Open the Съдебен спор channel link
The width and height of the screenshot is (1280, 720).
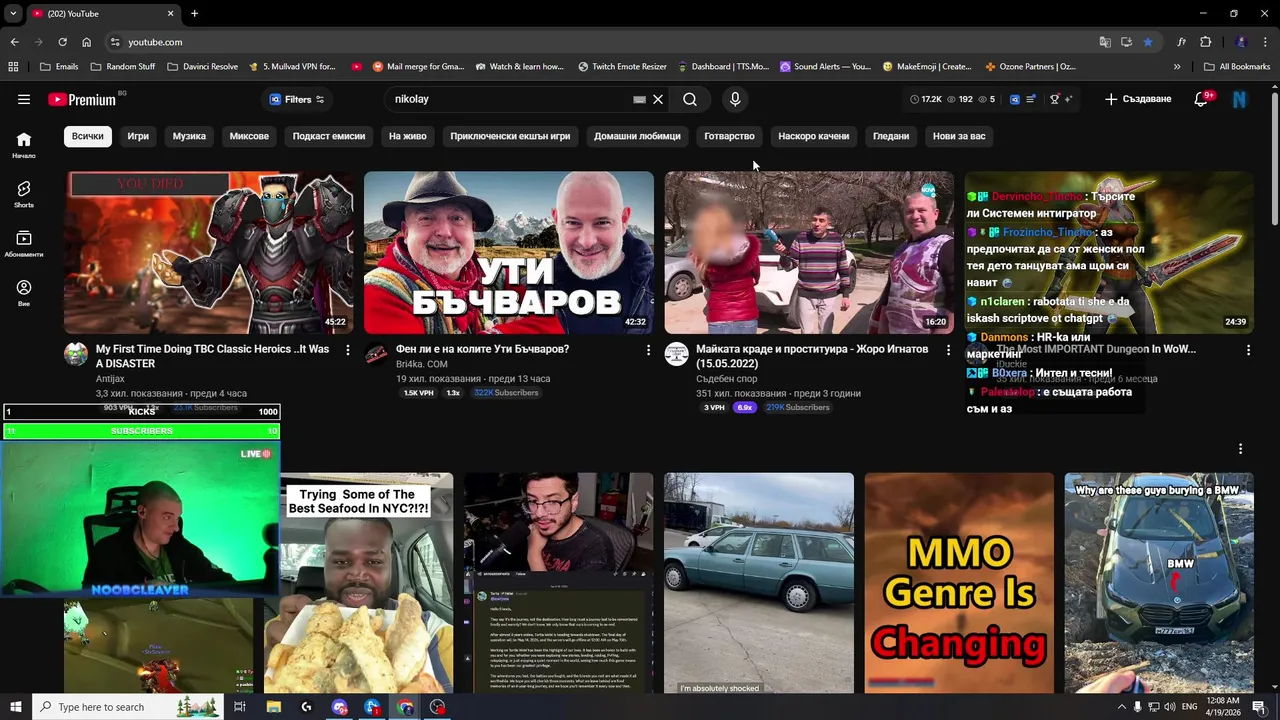727,379
